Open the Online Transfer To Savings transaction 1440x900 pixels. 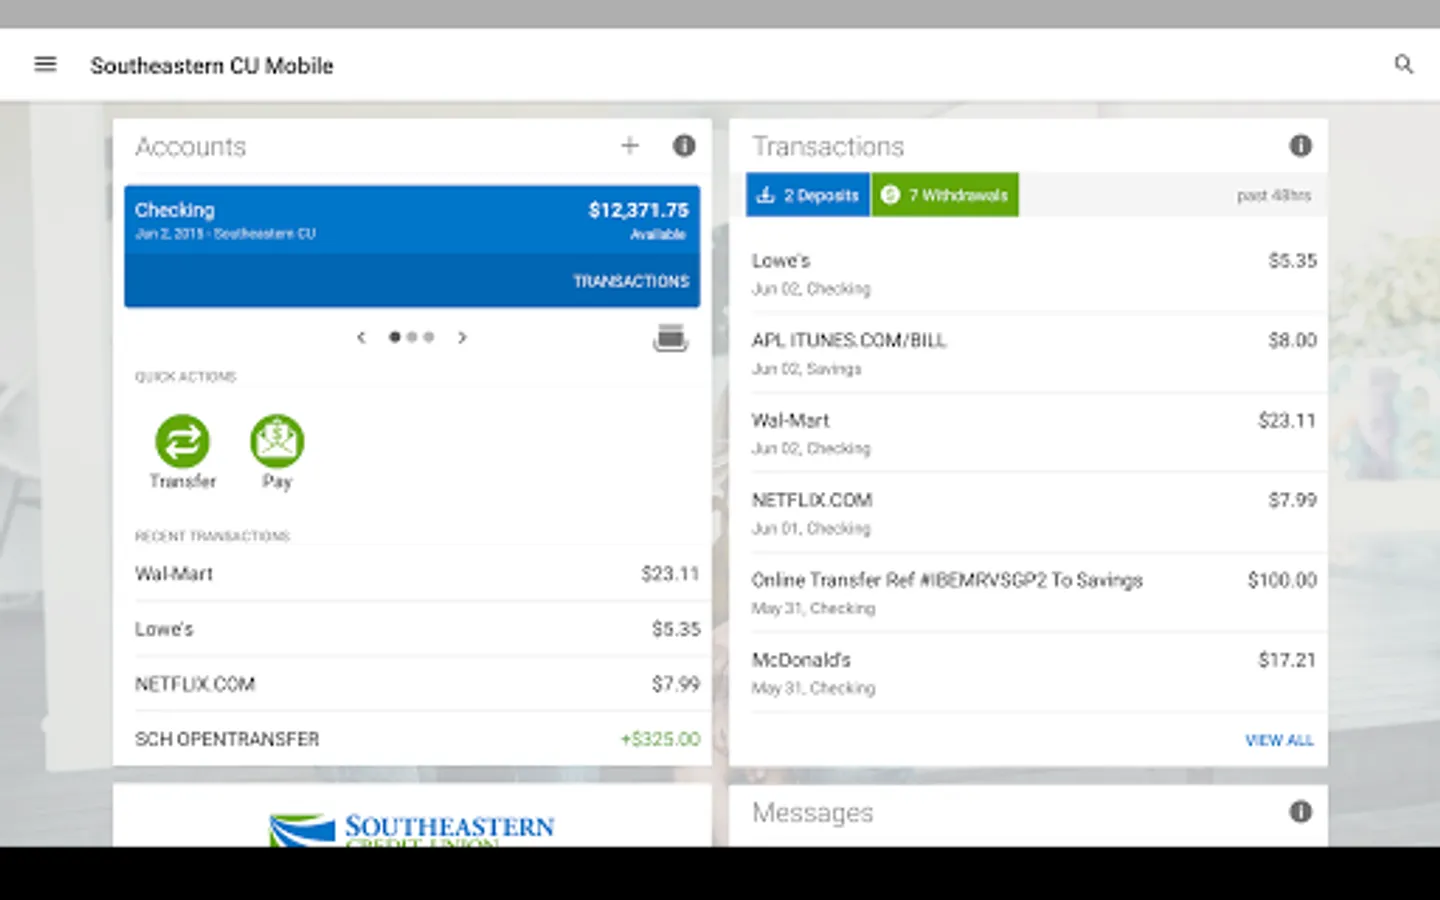(1034, 593)
